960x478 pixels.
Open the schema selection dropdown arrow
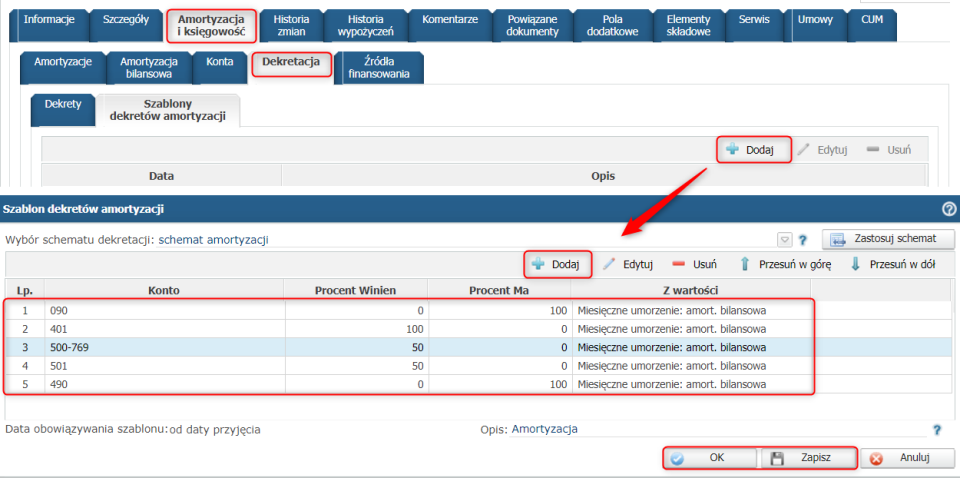click(784, 240)
